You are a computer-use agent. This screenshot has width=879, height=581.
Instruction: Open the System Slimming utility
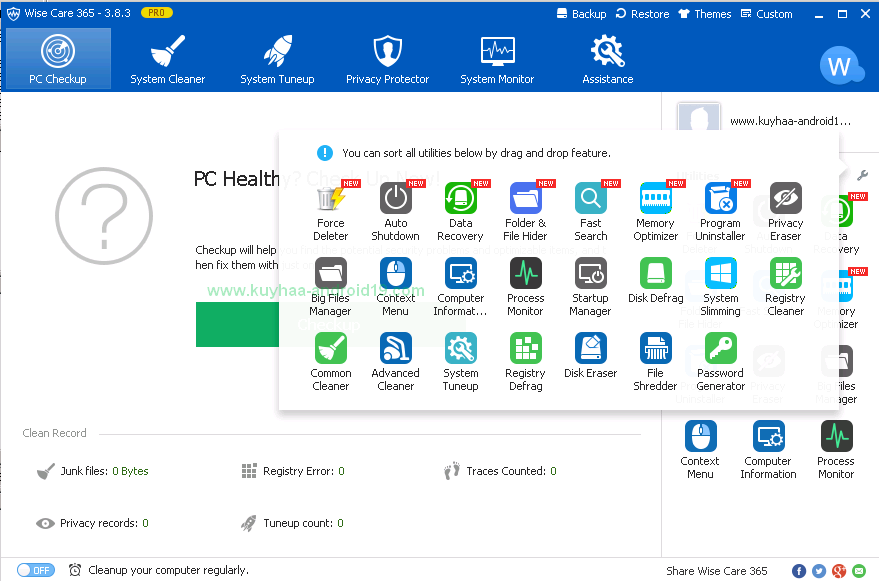coord(720,287)
